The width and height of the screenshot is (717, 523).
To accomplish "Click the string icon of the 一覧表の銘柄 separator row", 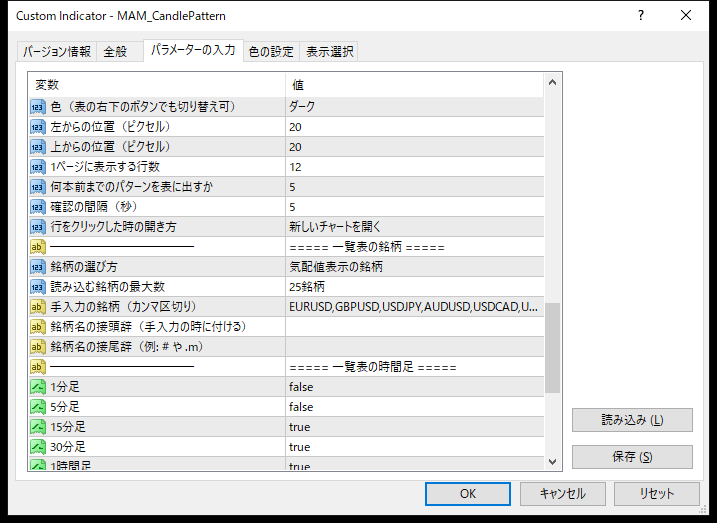I will [38, 247].
